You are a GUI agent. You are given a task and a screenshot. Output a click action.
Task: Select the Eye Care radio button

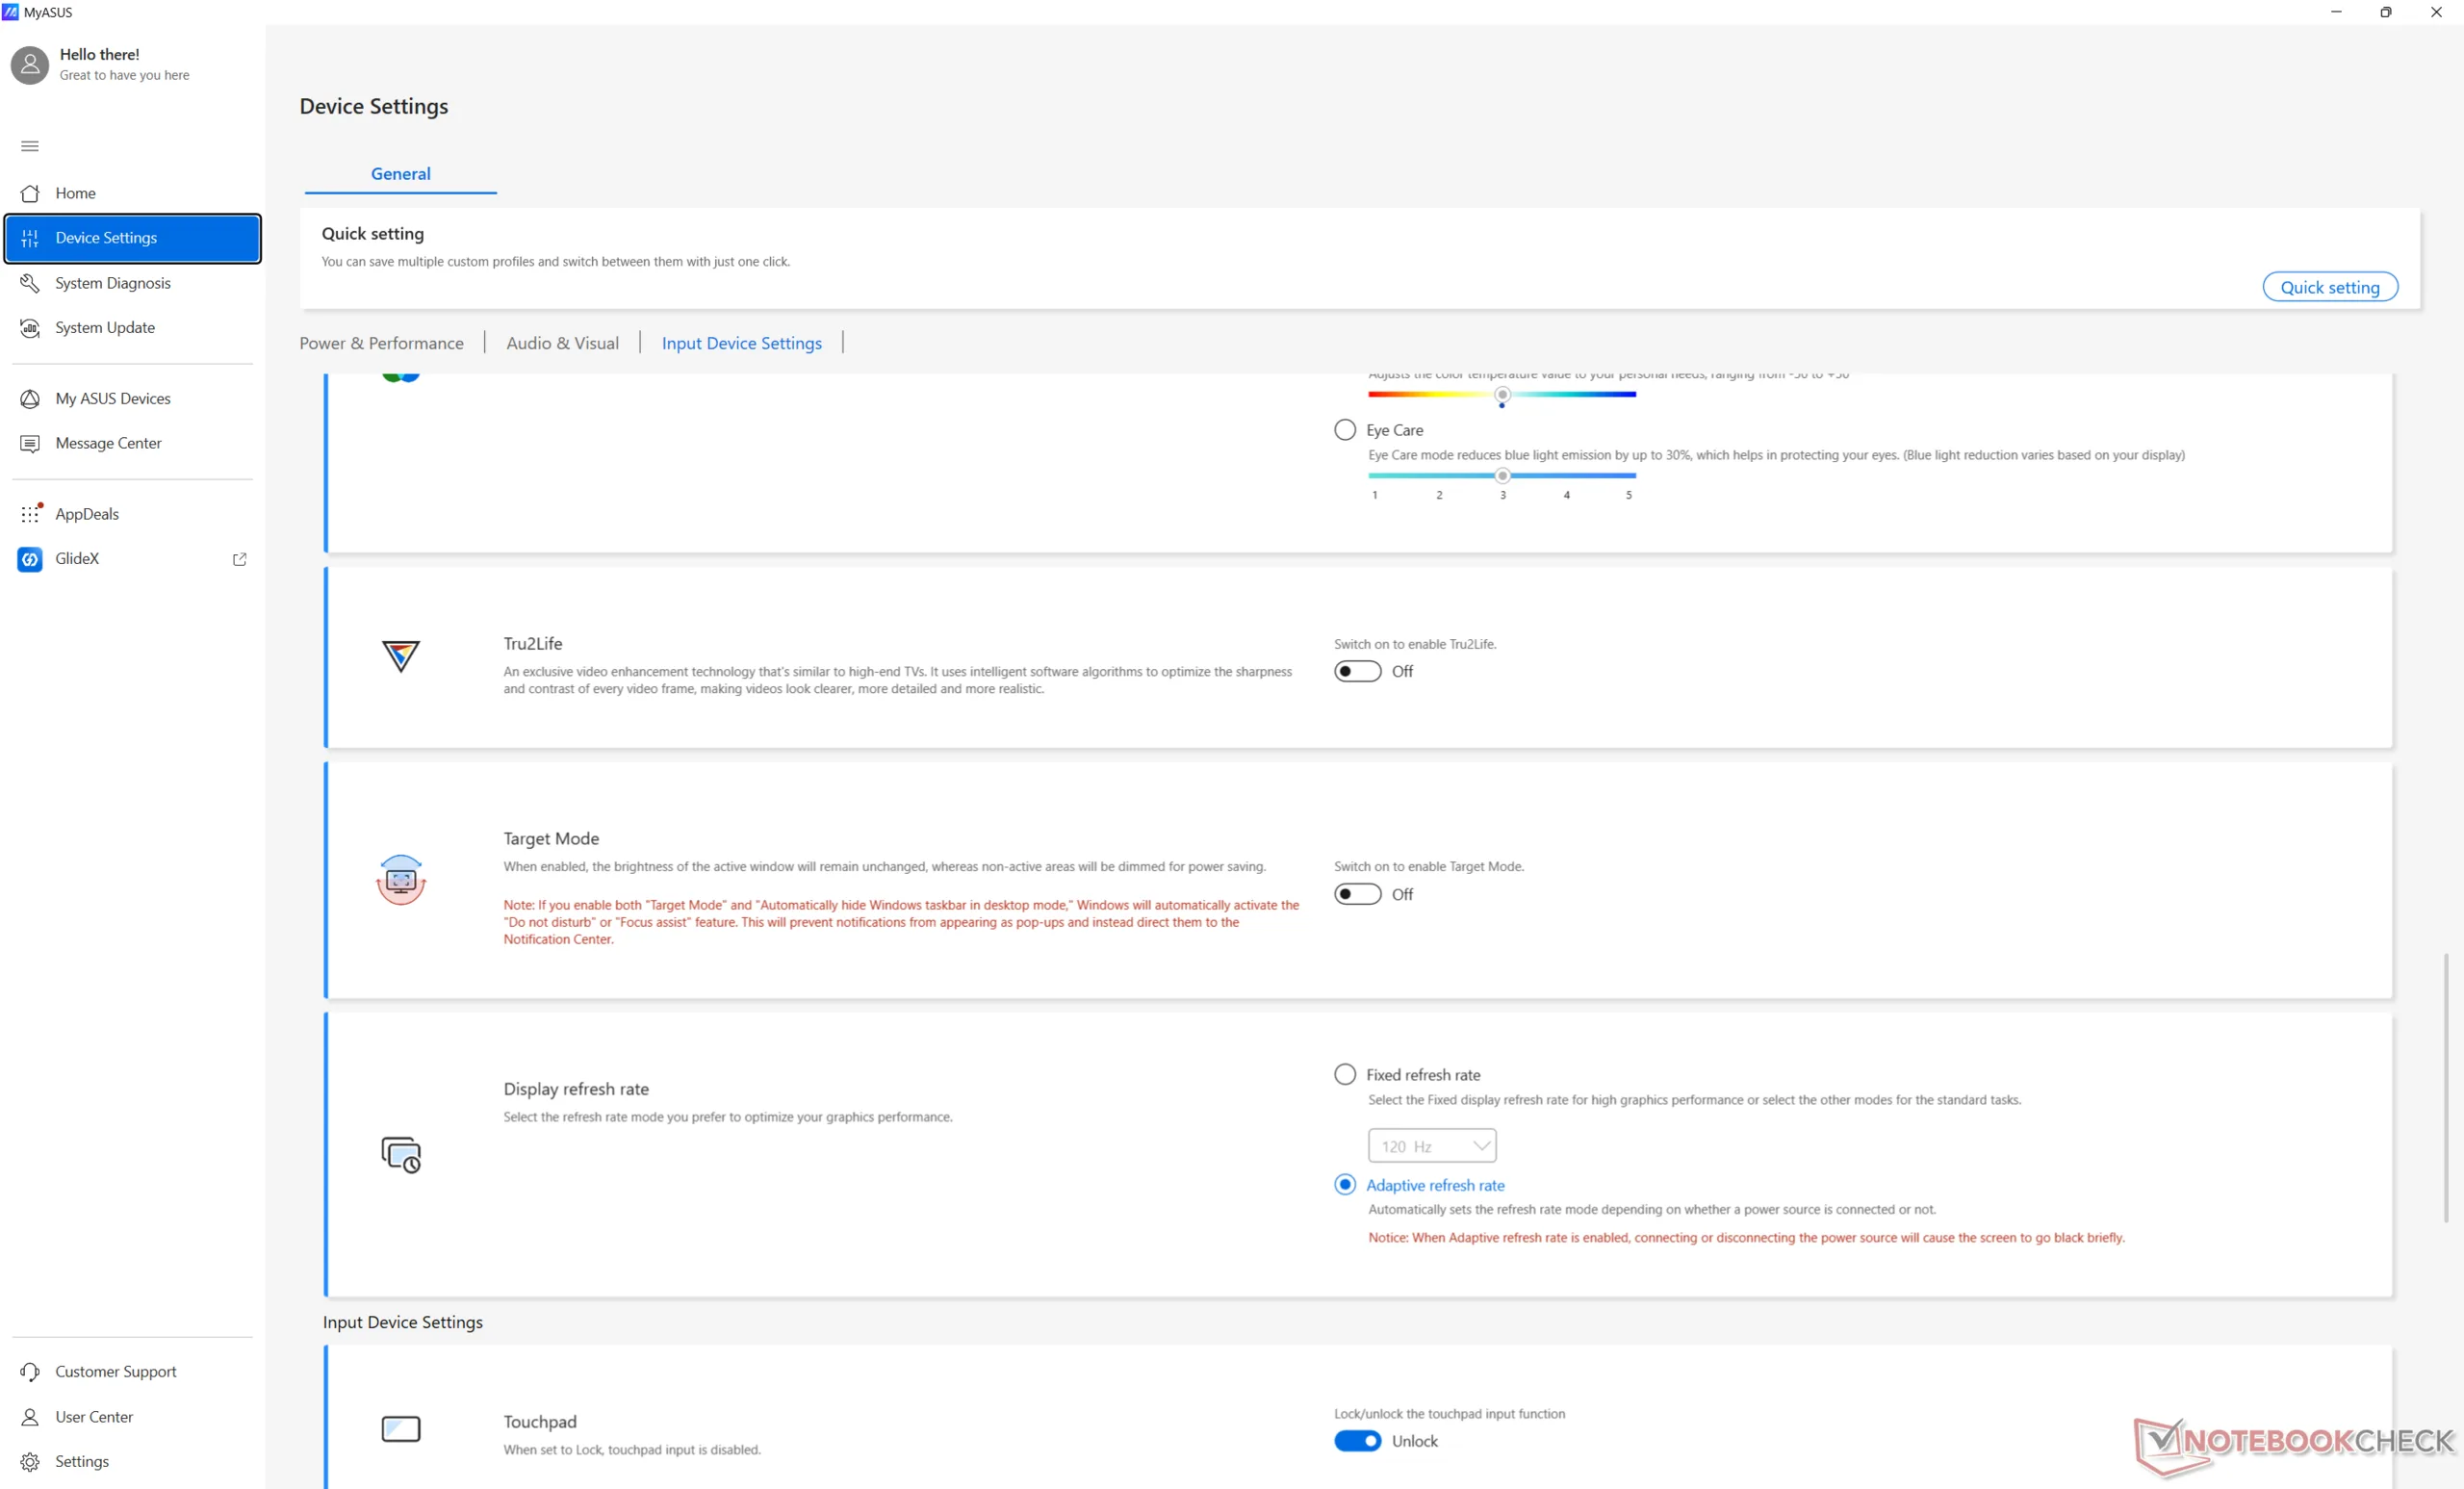1345,430
